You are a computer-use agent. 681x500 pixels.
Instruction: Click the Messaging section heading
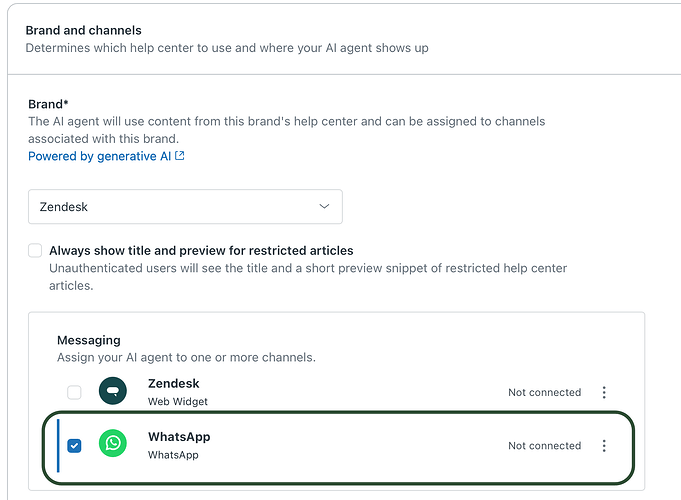[x=89, y=340]
